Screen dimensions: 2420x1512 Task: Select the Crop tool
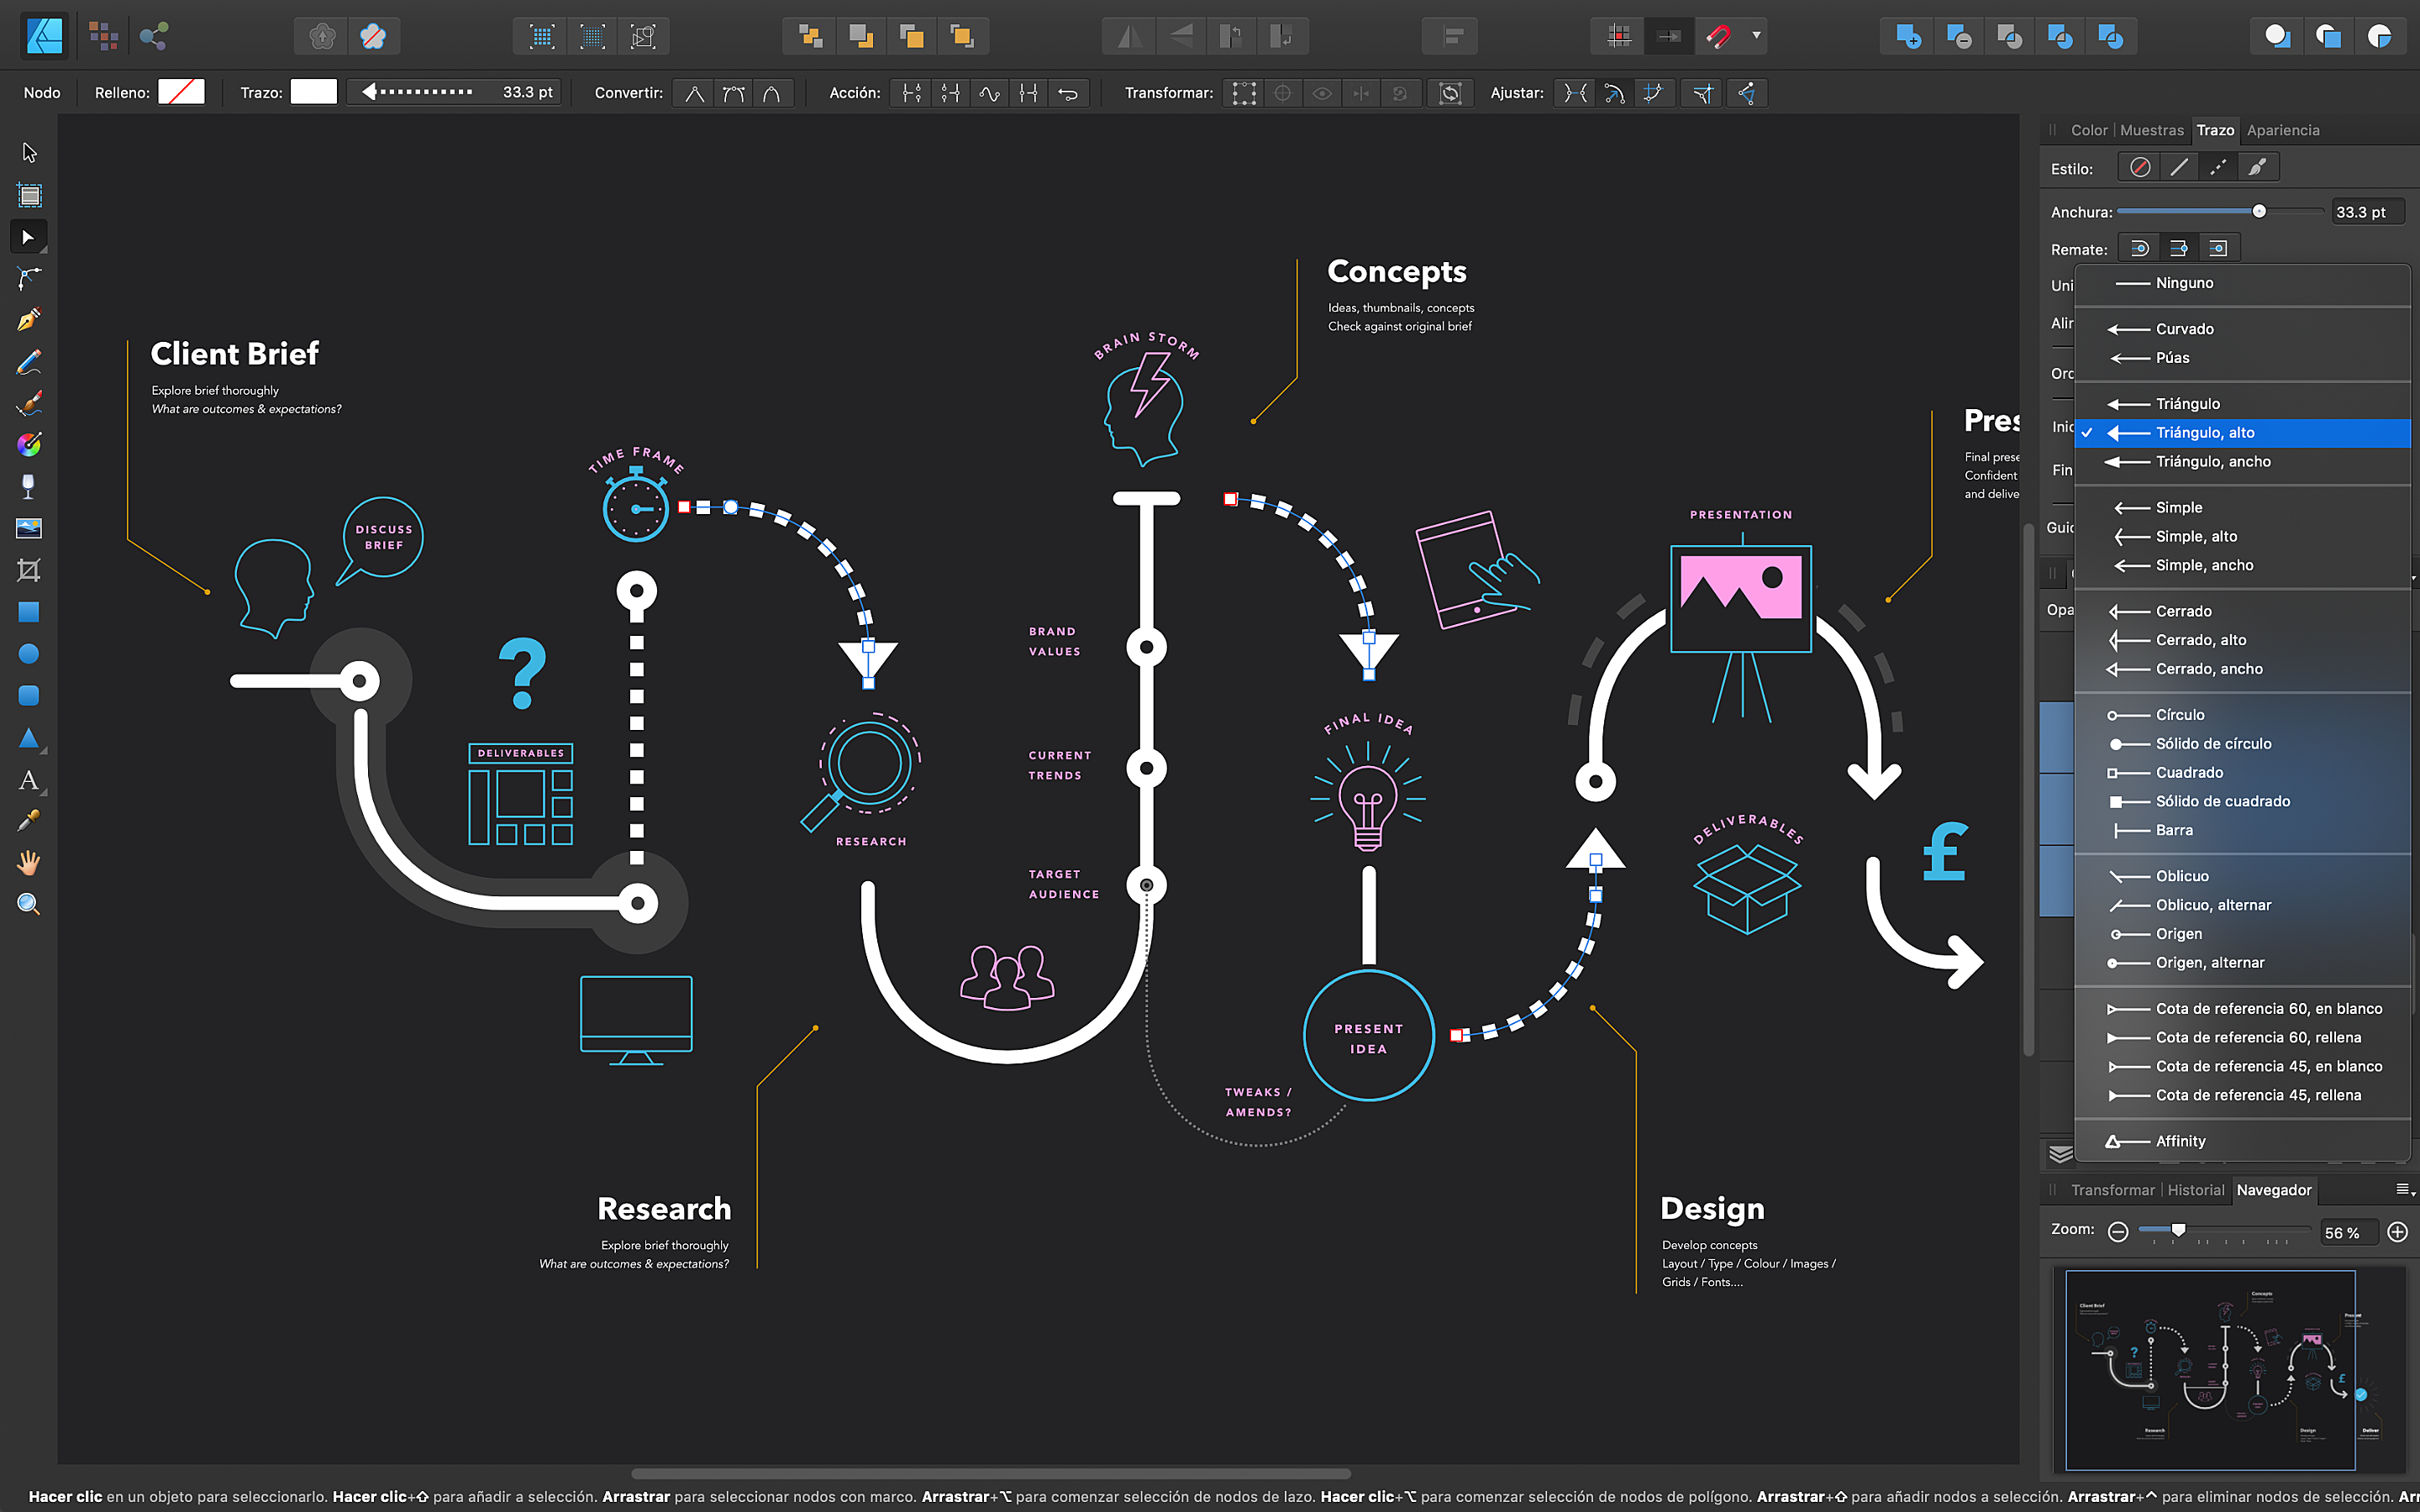click(x=28, y=570)
